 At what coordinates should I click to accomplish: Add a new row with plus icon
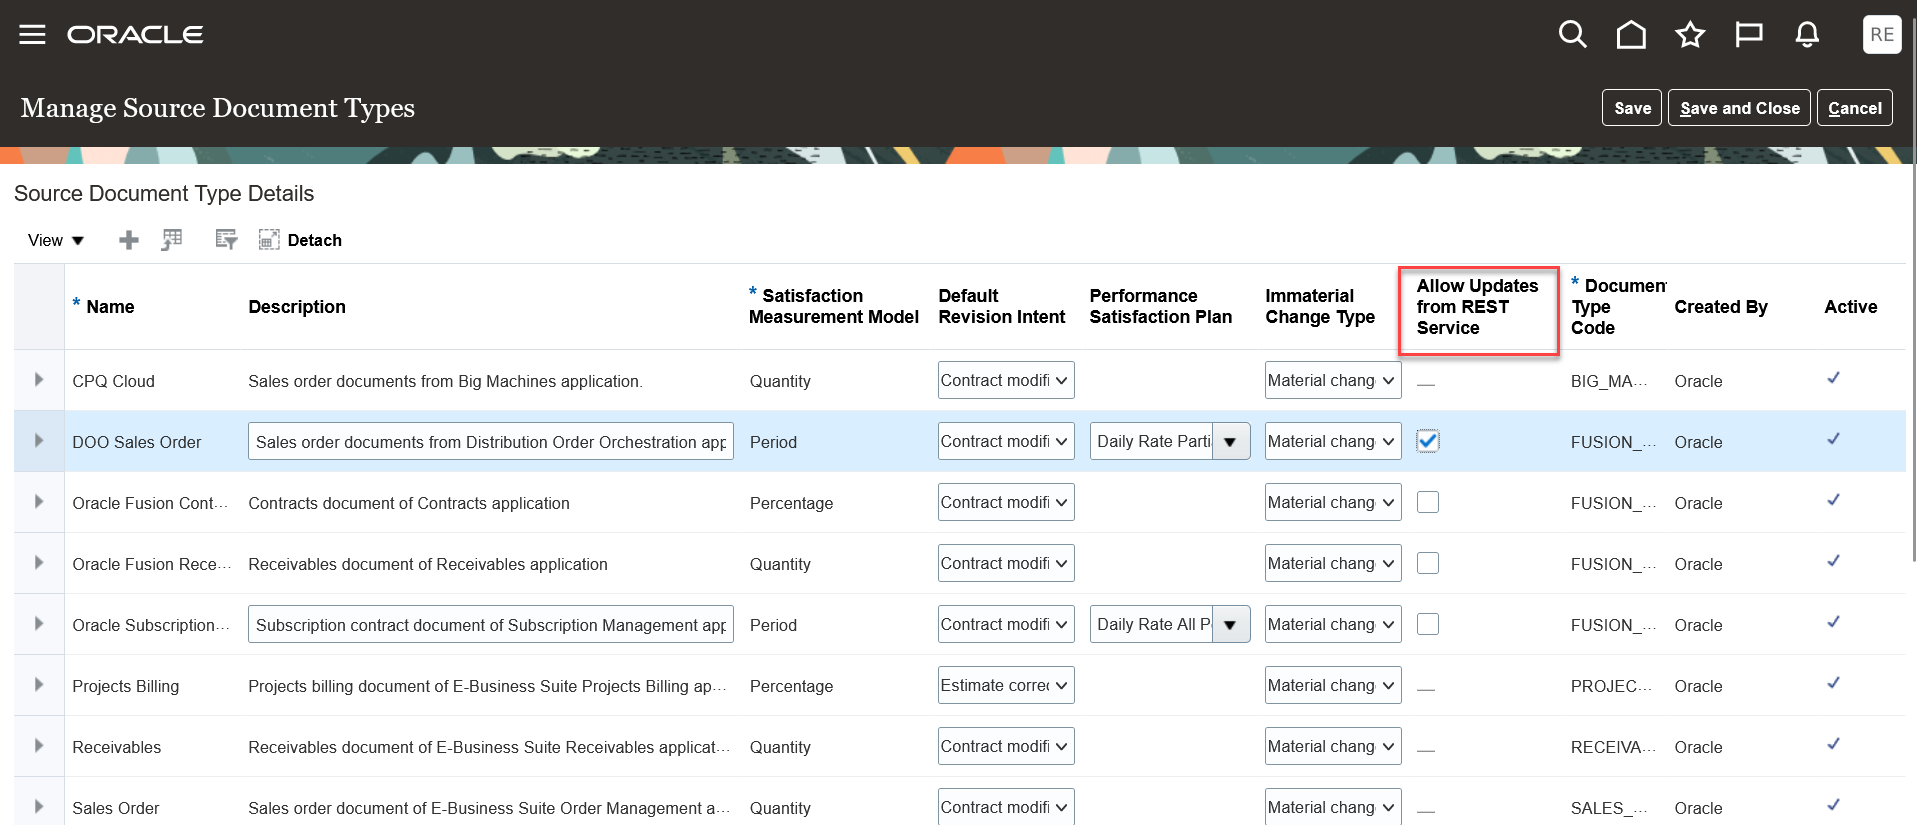129,240
